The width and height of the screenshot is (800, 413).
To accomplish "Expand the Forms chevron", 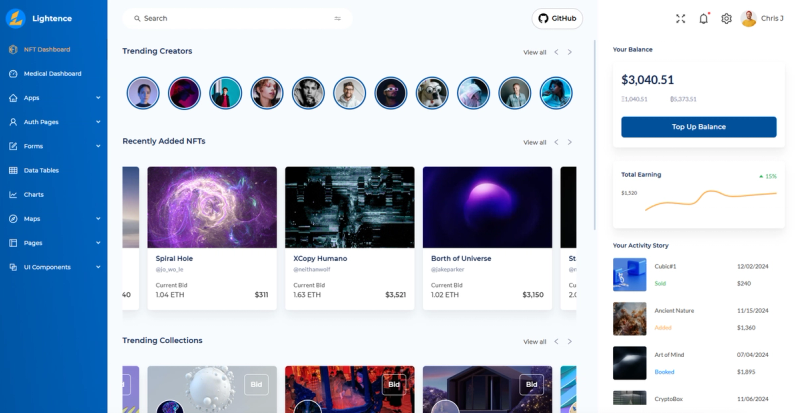I will click(x=98, y=146).
